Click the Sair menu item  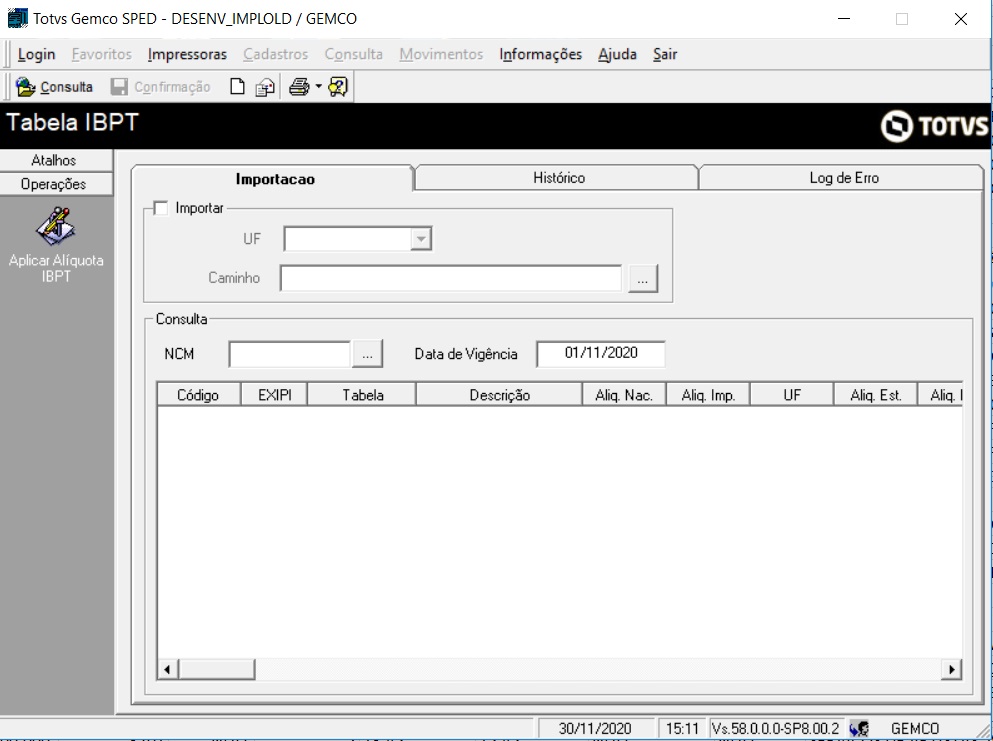[665, 54]
